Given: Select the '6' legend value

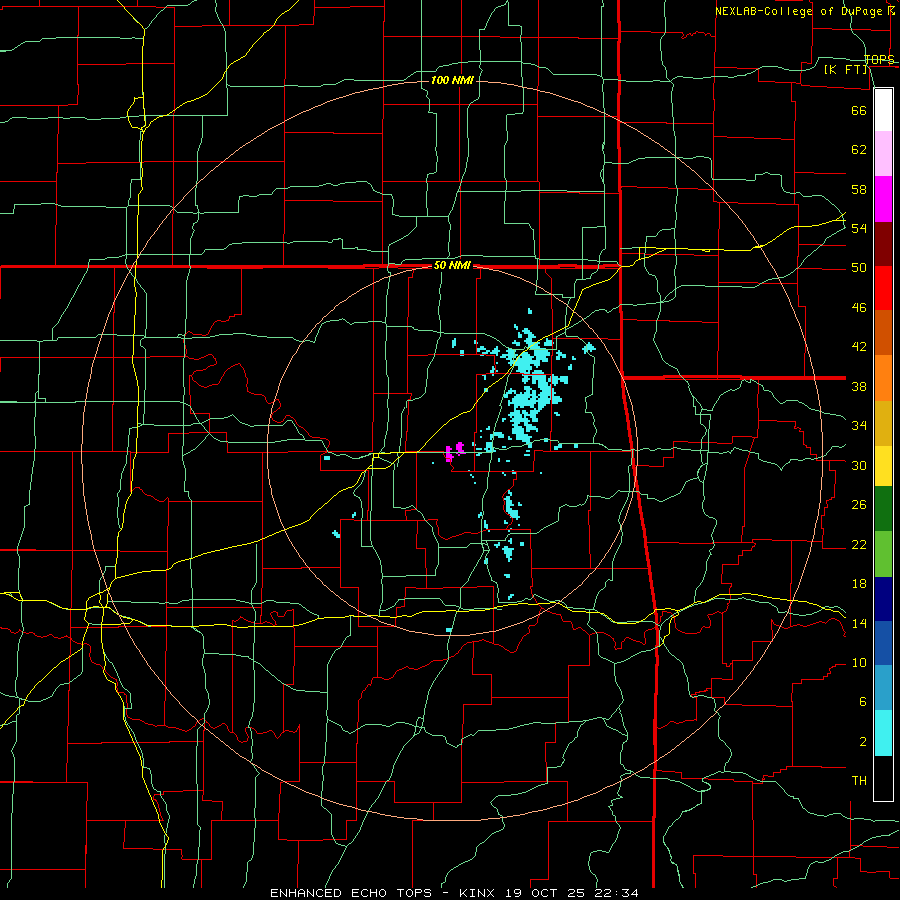Looking at the screenshot, I should click(x=862, y=702).
